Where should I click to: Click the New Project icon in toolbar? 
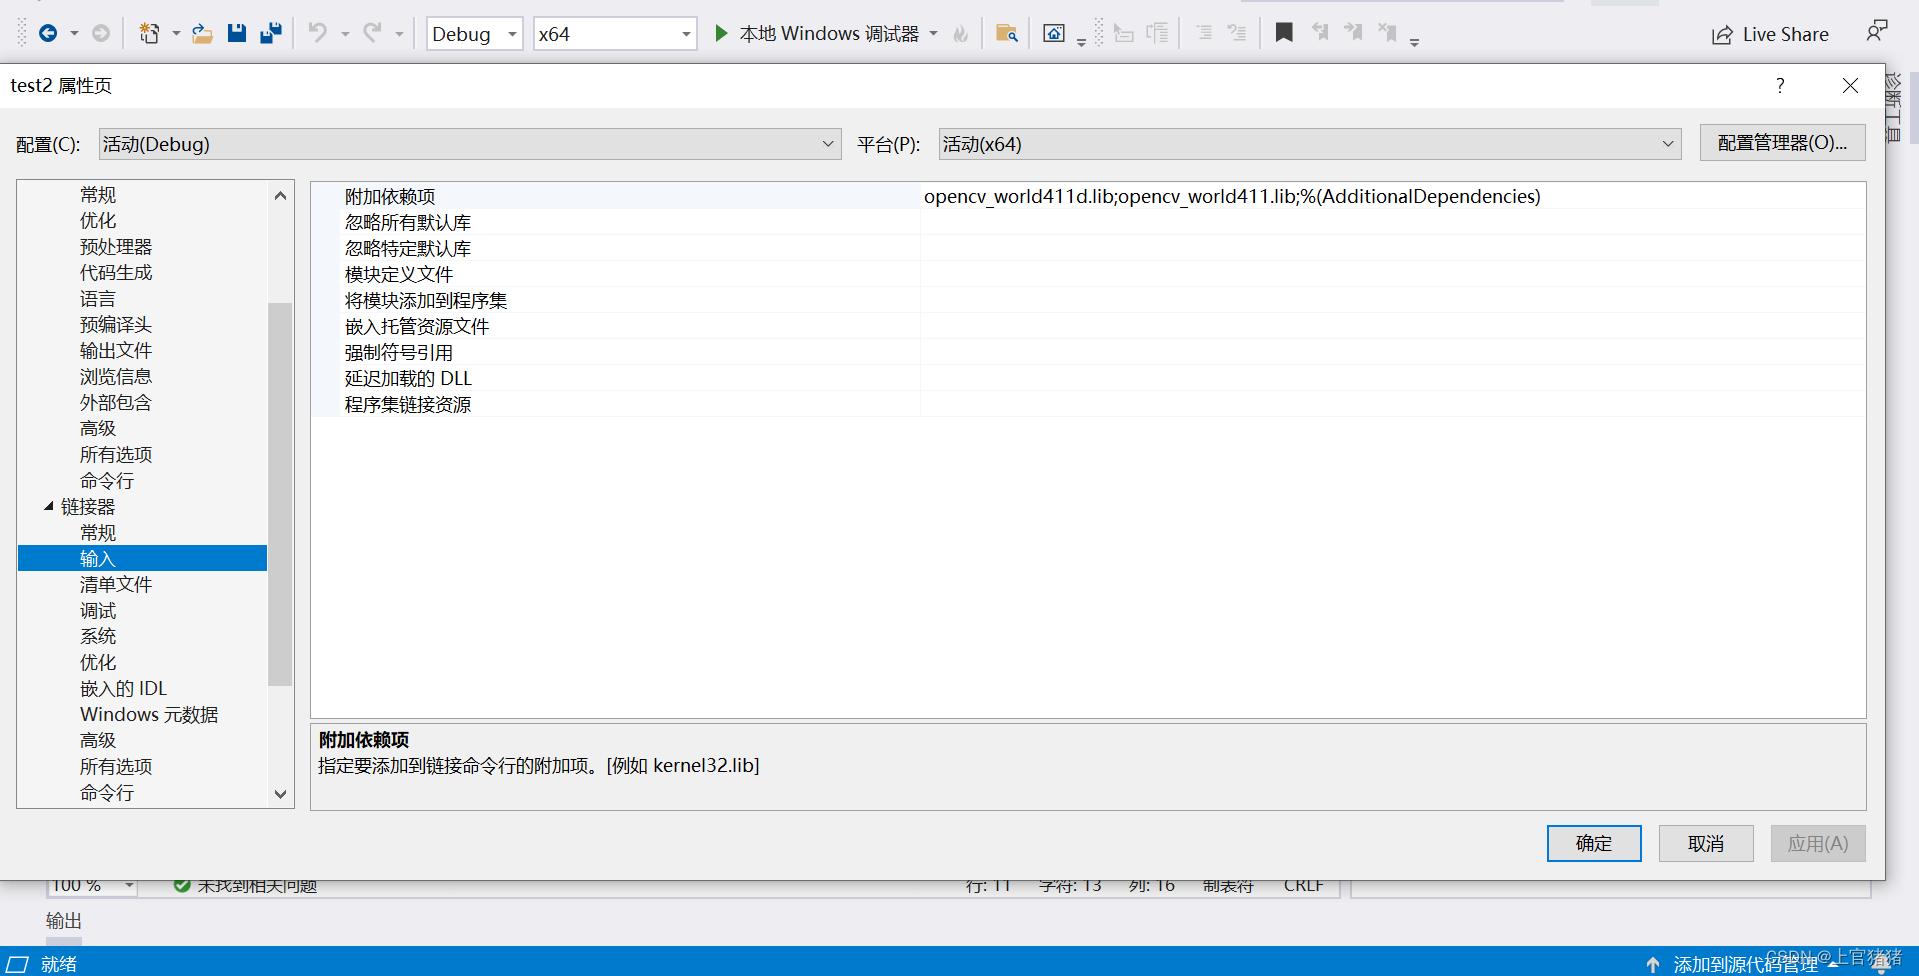[149, 34]
